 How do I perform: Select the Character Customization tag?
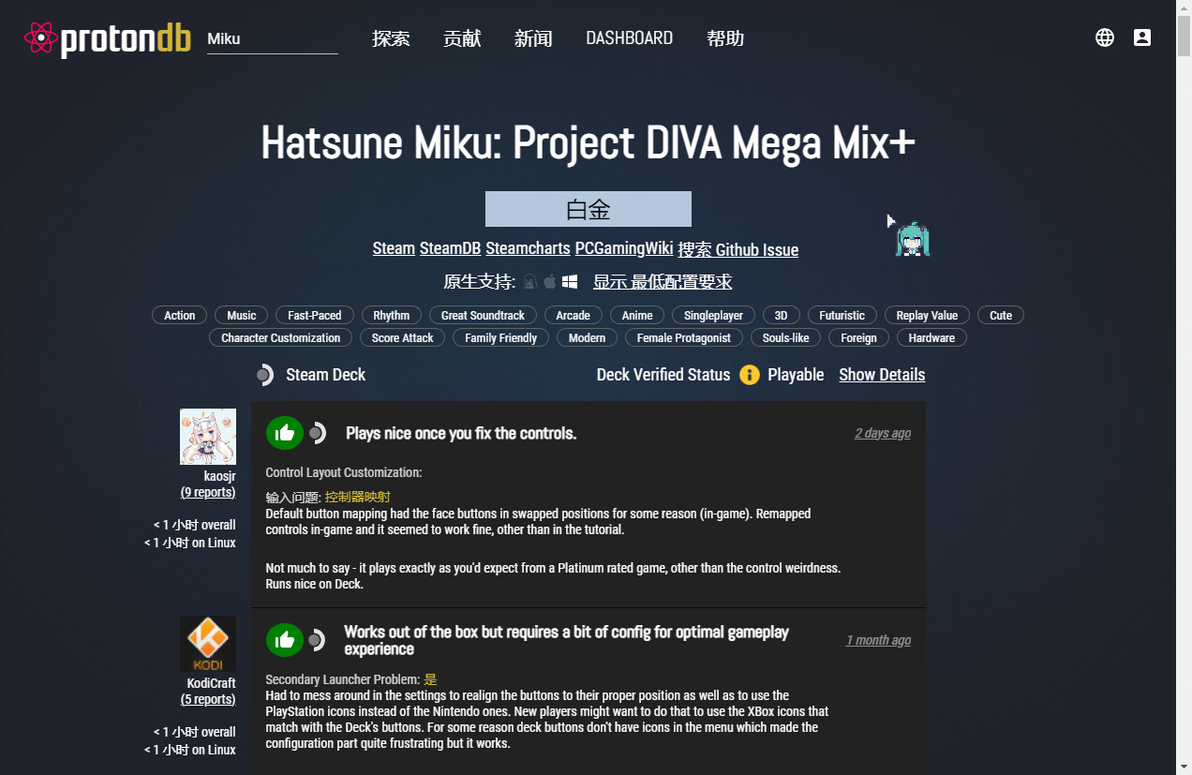coord(281,338)
